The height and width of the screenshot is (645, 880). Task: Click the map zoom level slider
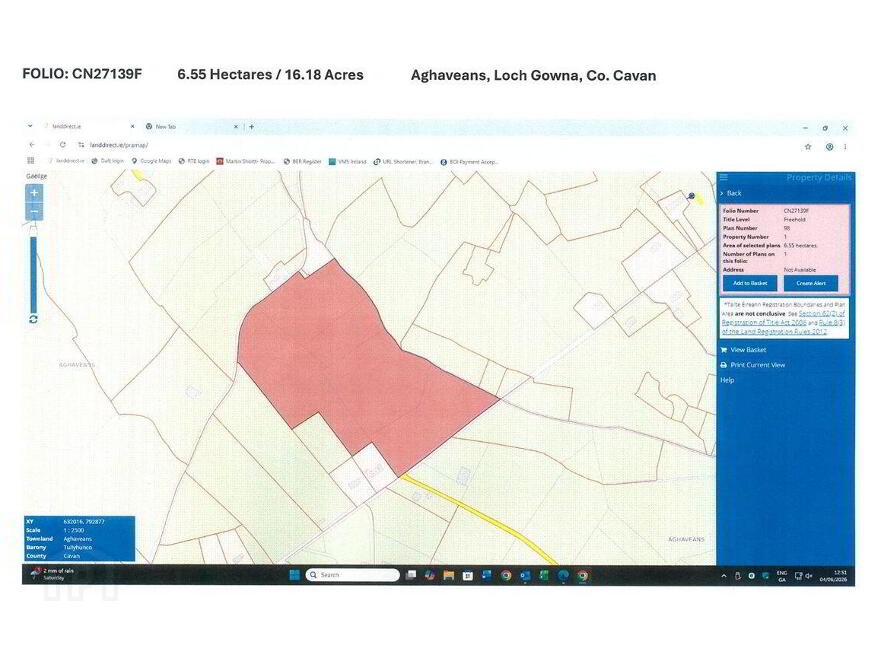tap(34, 275)
